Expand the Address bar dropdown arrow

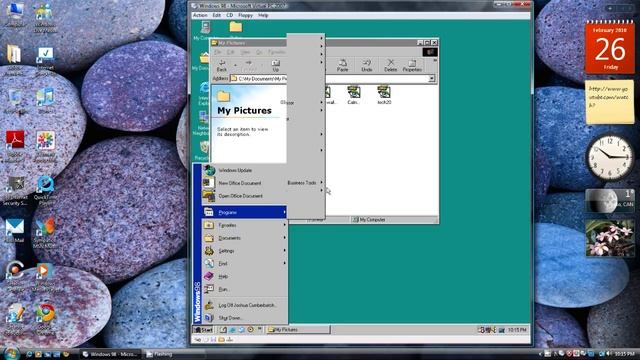(431, 78)
